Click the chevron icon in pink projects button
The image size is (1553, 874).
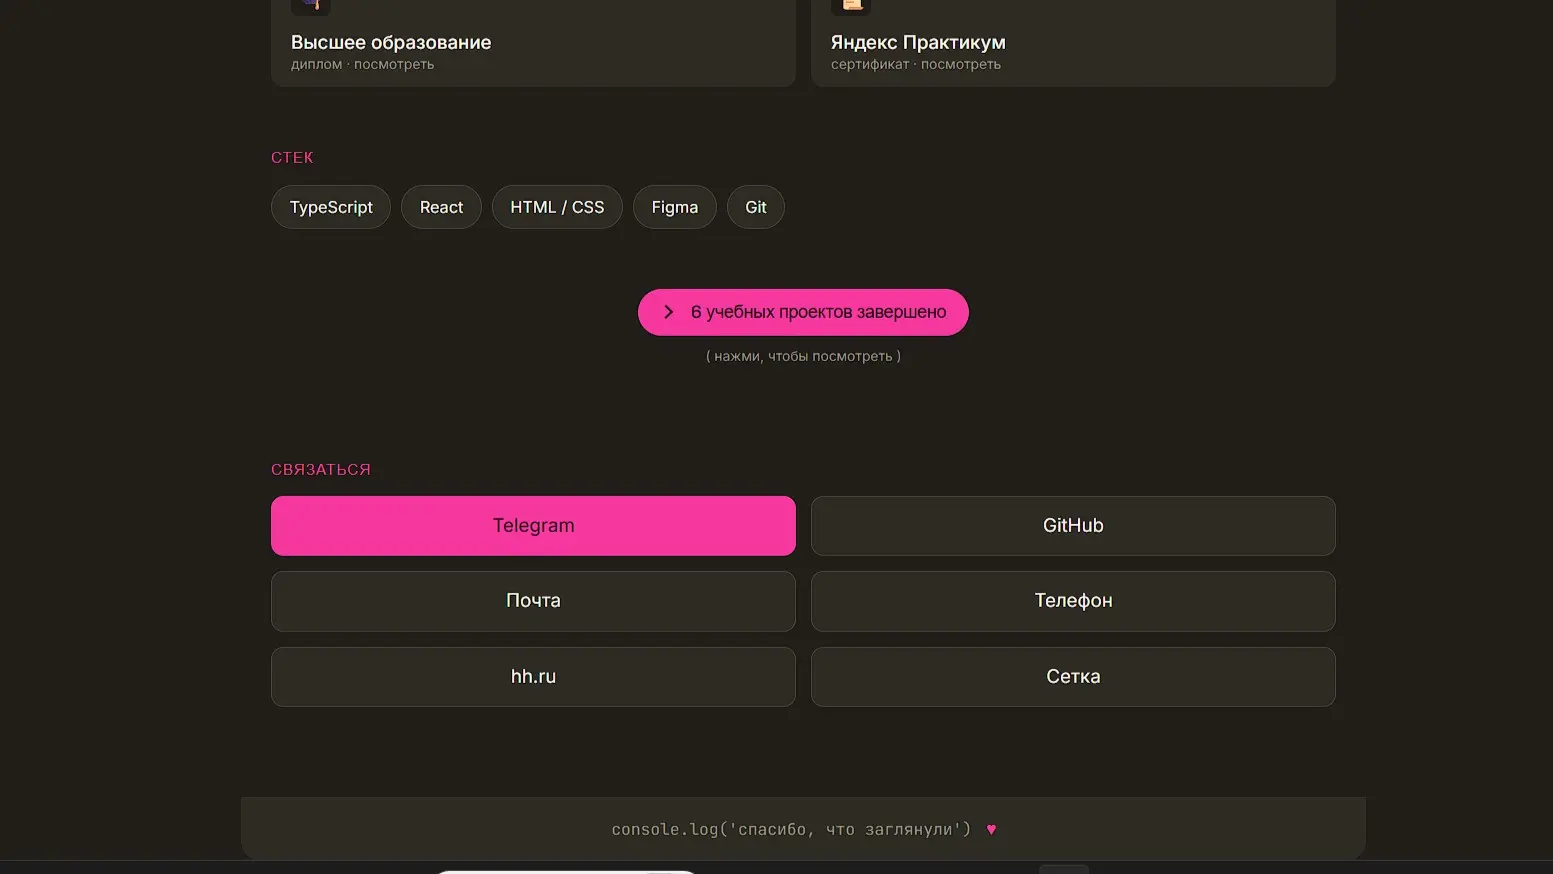pos(668,312)
